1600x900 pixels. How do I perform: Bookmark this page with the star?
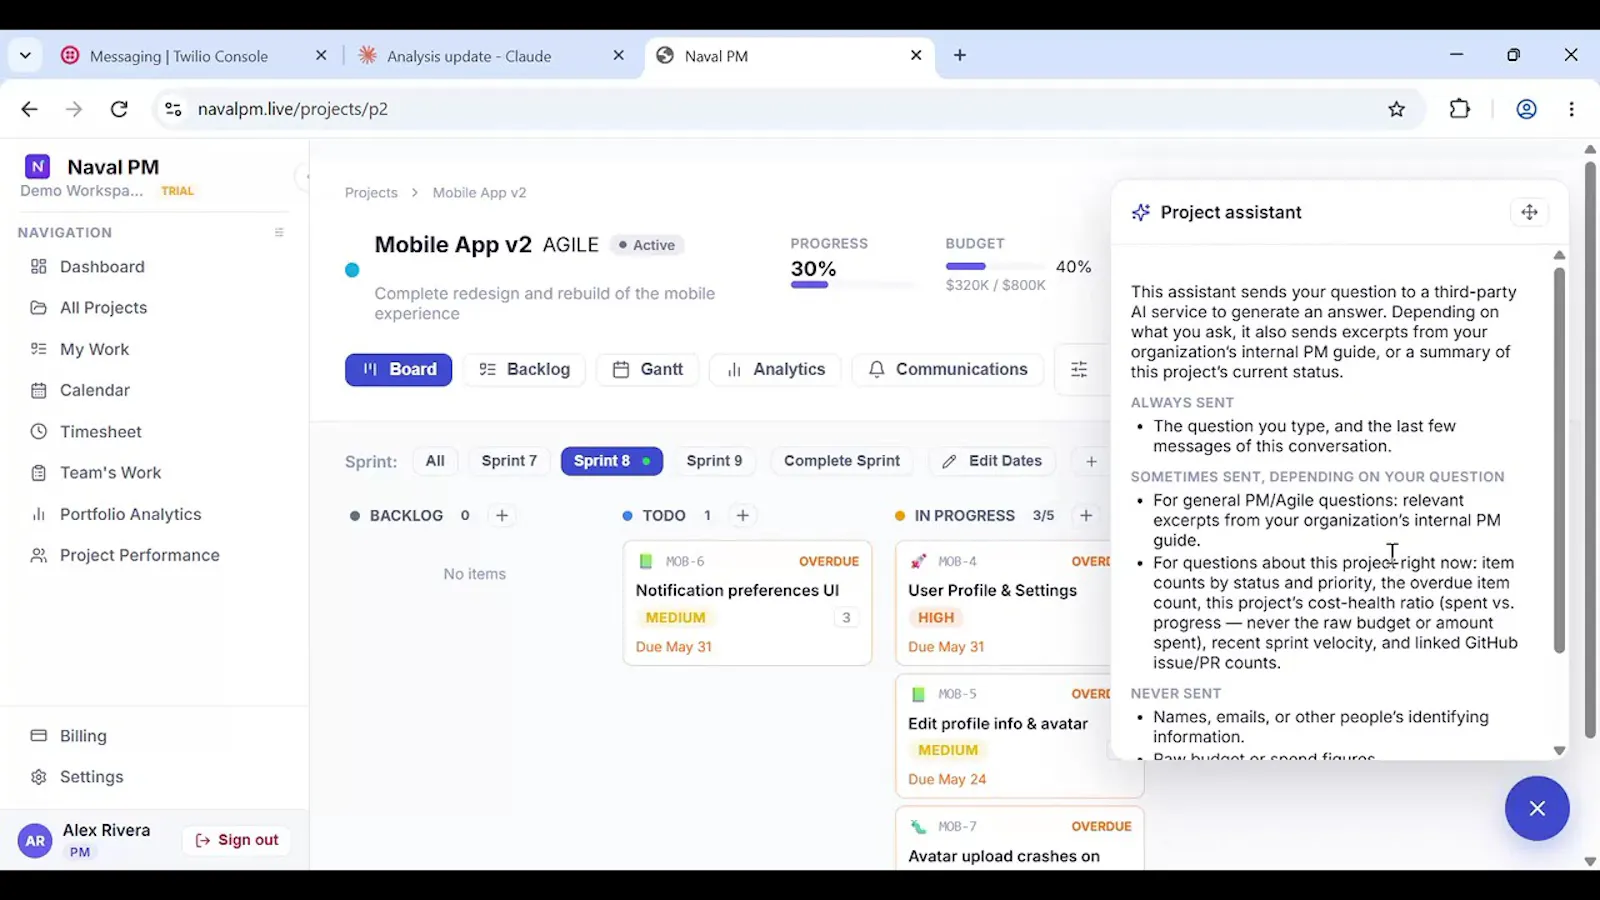pos(1397,109)
